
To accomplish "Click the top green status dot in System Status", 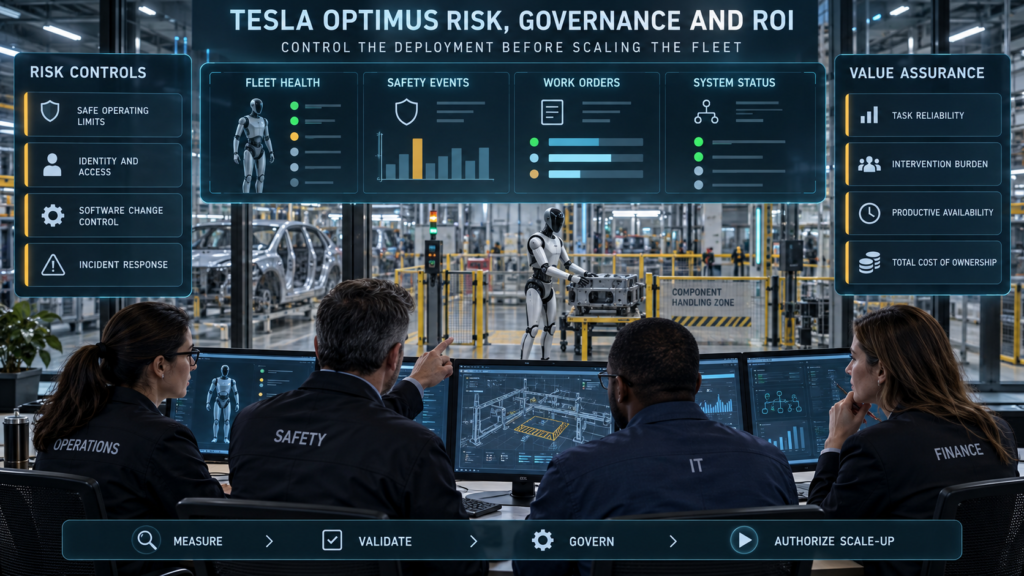I will point(699,142).
